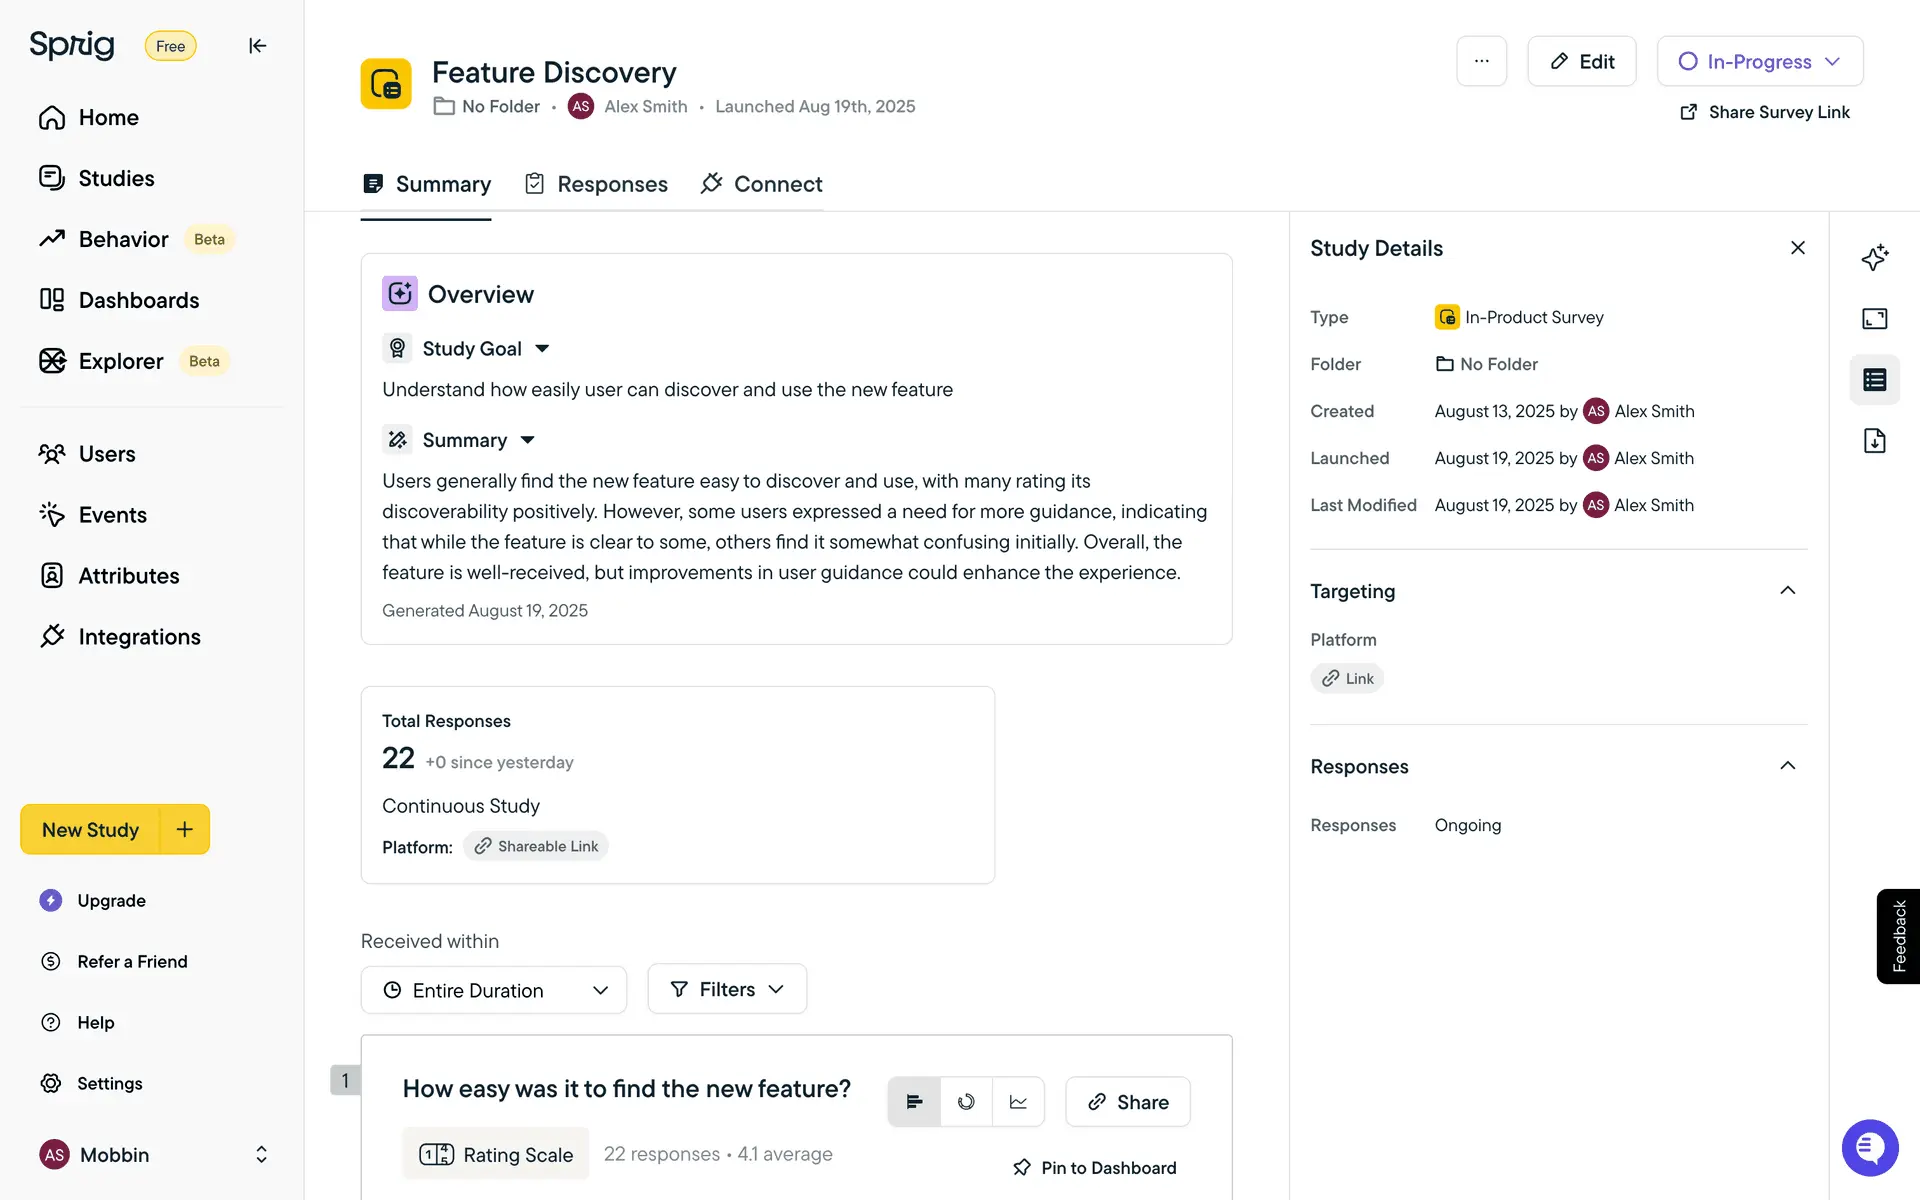Open the chat support bubble
The height and width of the screenshot is (1200, 1920).
click(1869, 1147)
